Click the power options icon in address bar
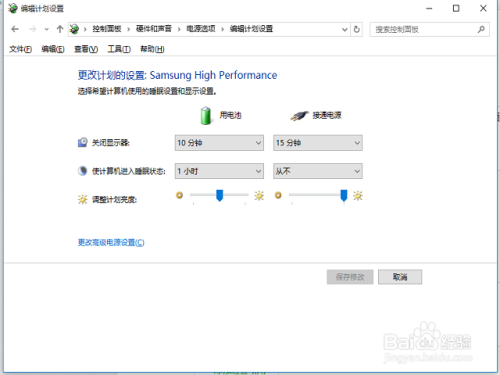Image resolution: width=500 pixels, height=375 pixels. coord(74,29)
